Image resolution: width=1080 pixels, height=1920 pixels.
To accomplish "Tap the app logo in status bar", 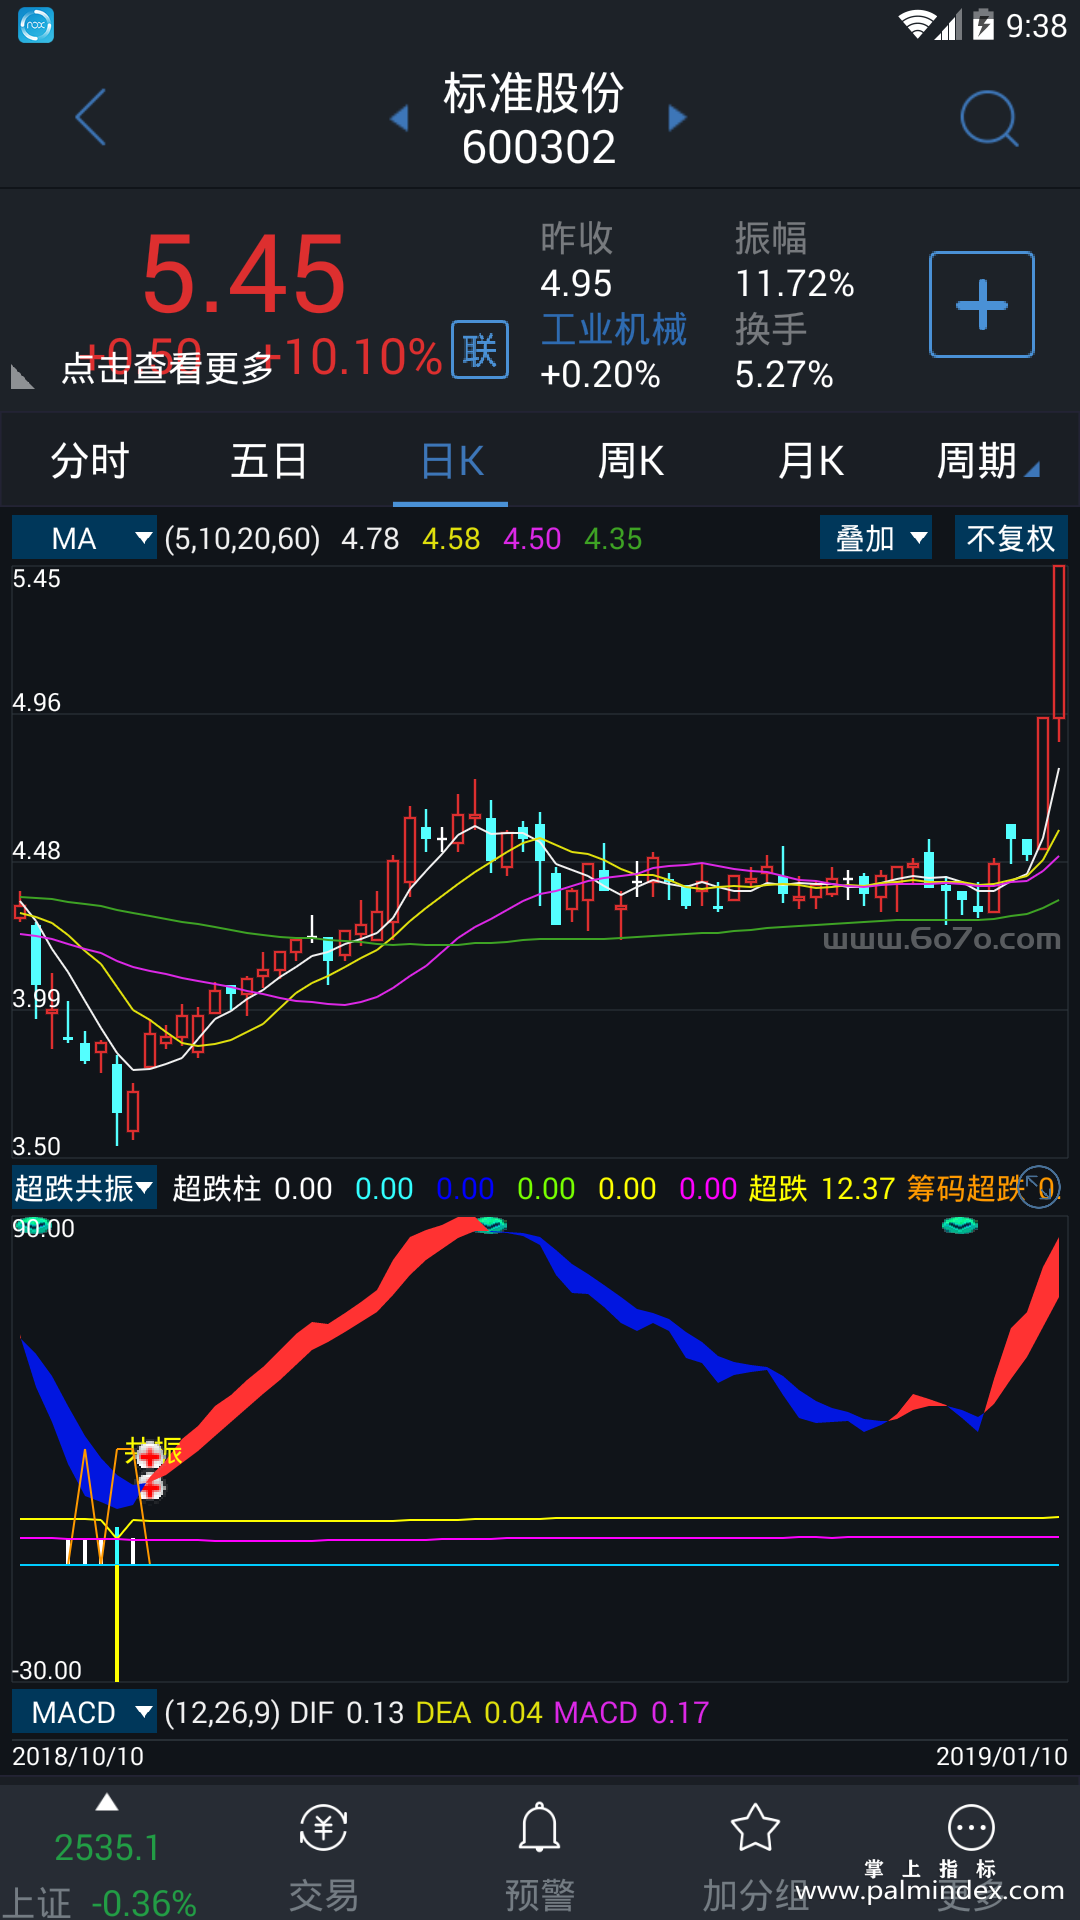I will pos(36,25).
